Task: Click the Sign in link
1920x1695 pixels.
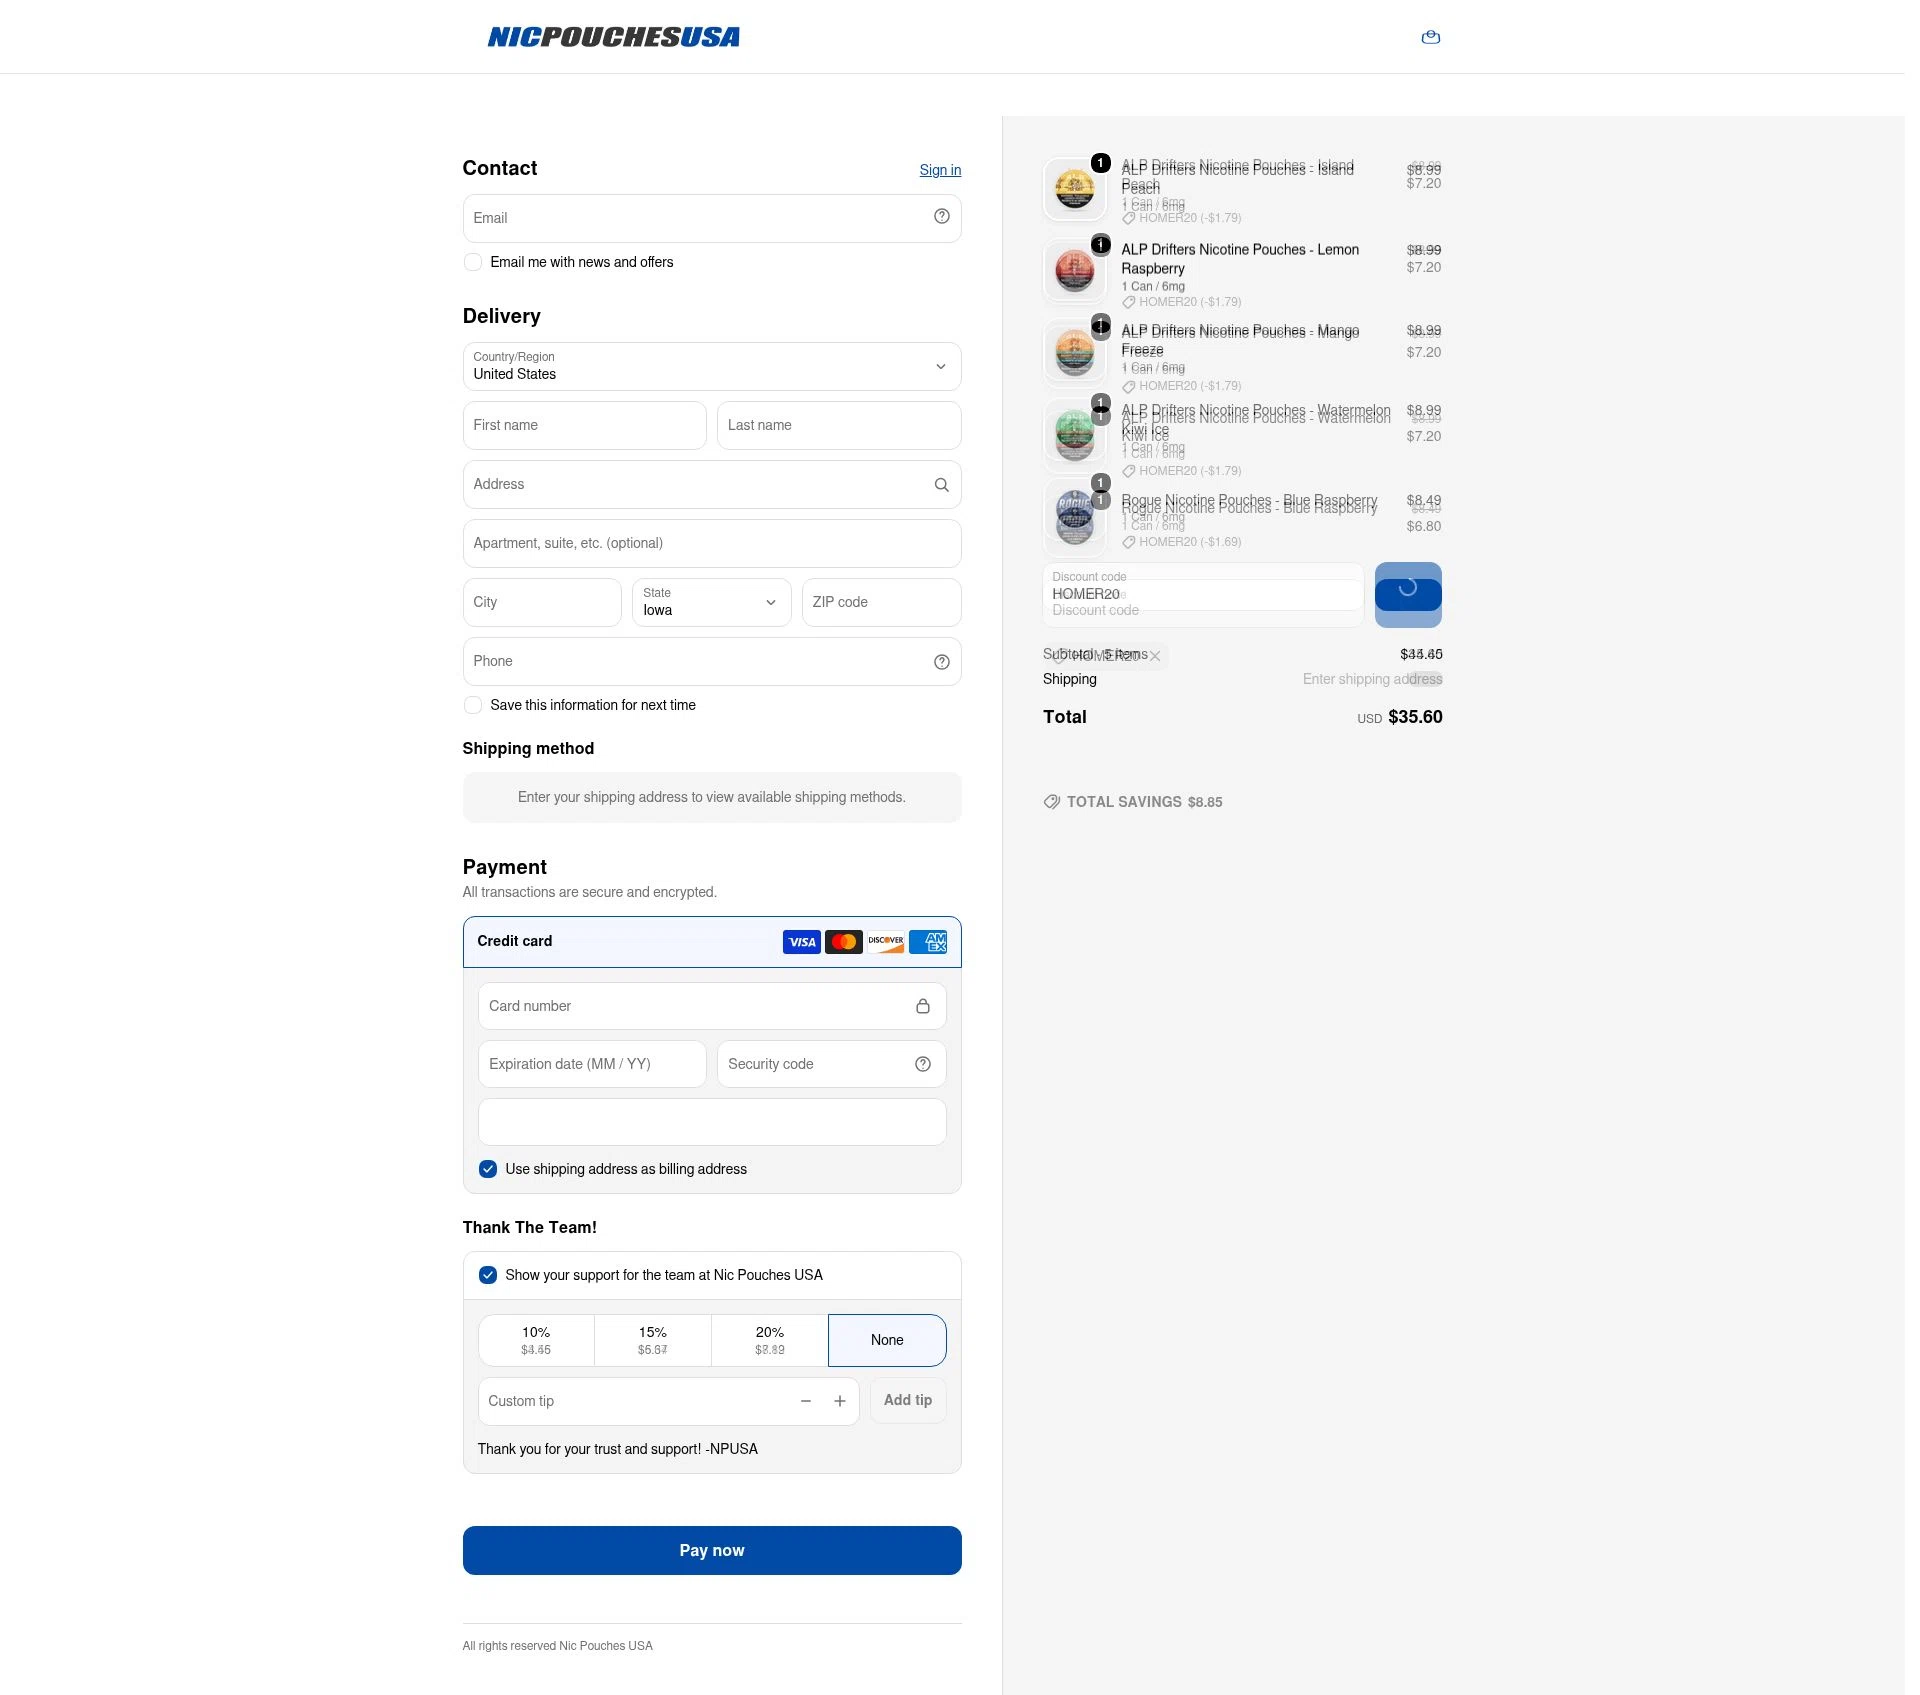Action: [940, 170]
